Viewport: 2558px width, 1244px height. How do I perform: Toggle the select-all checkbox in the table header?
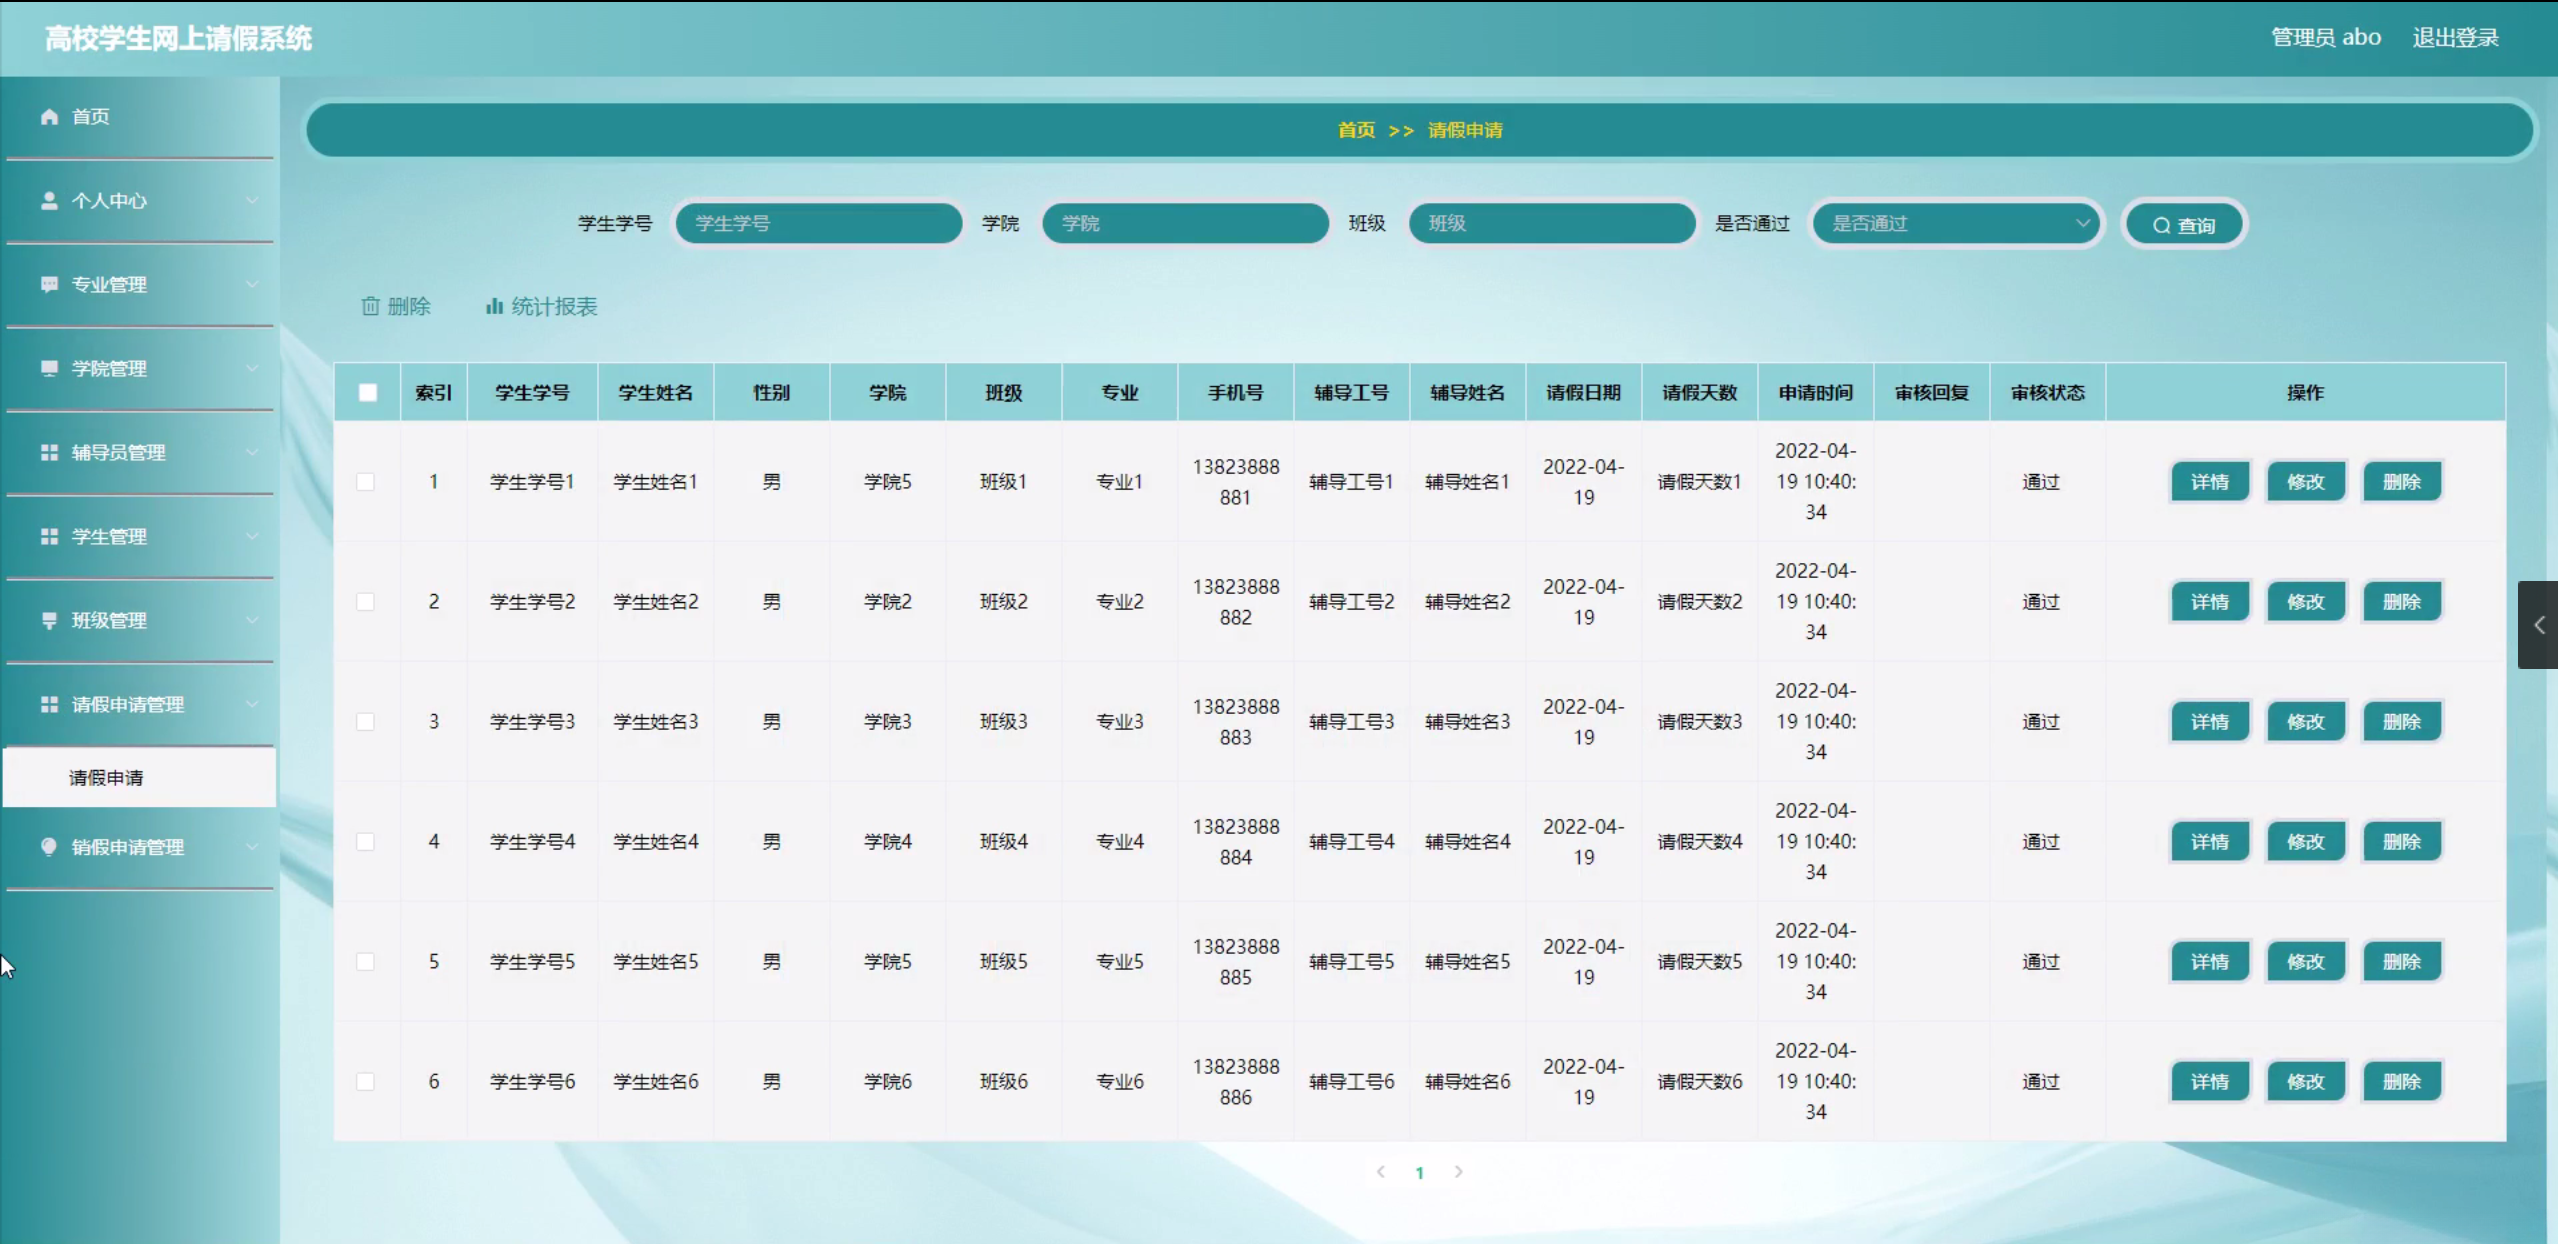368,393
